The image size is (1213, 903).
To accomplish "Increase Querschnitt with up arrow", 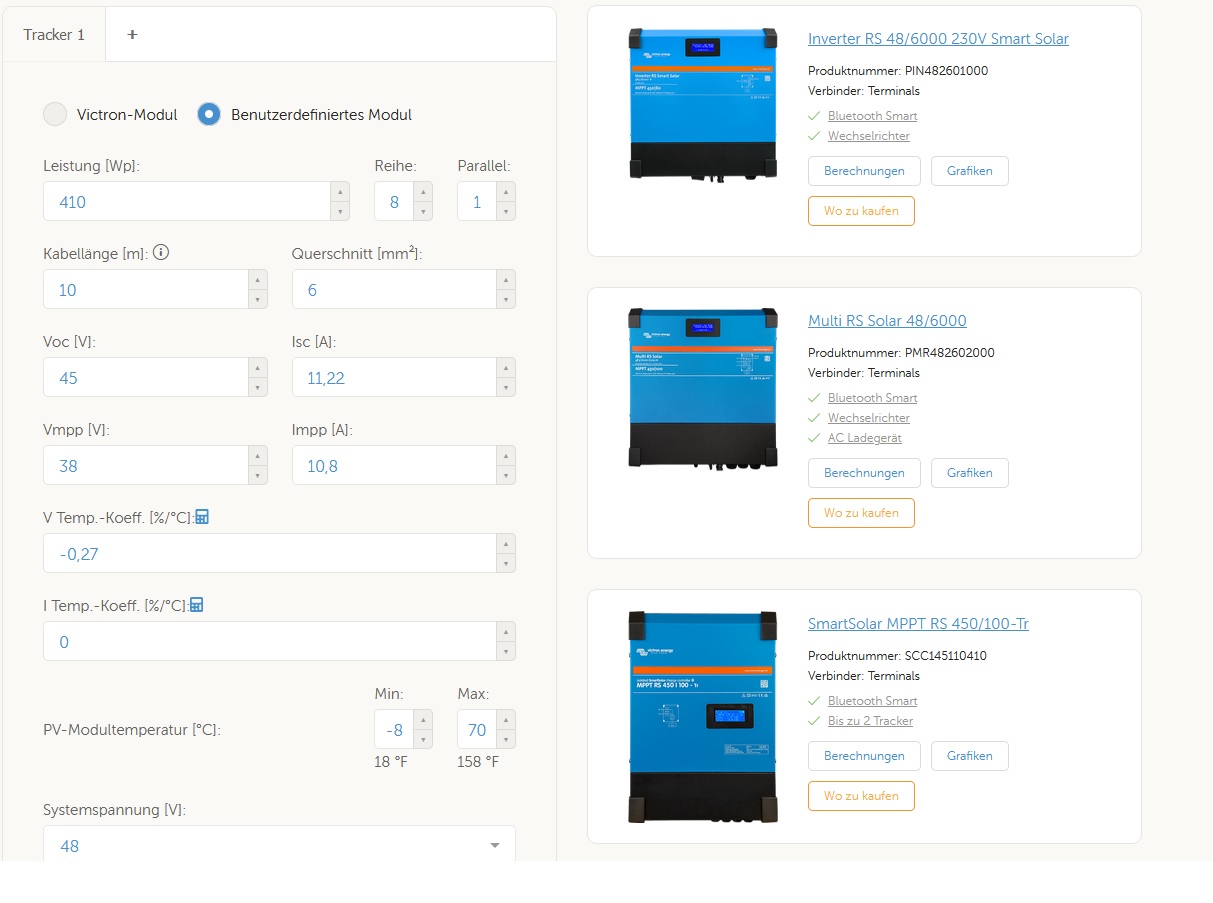I will (x=506, y=279).
